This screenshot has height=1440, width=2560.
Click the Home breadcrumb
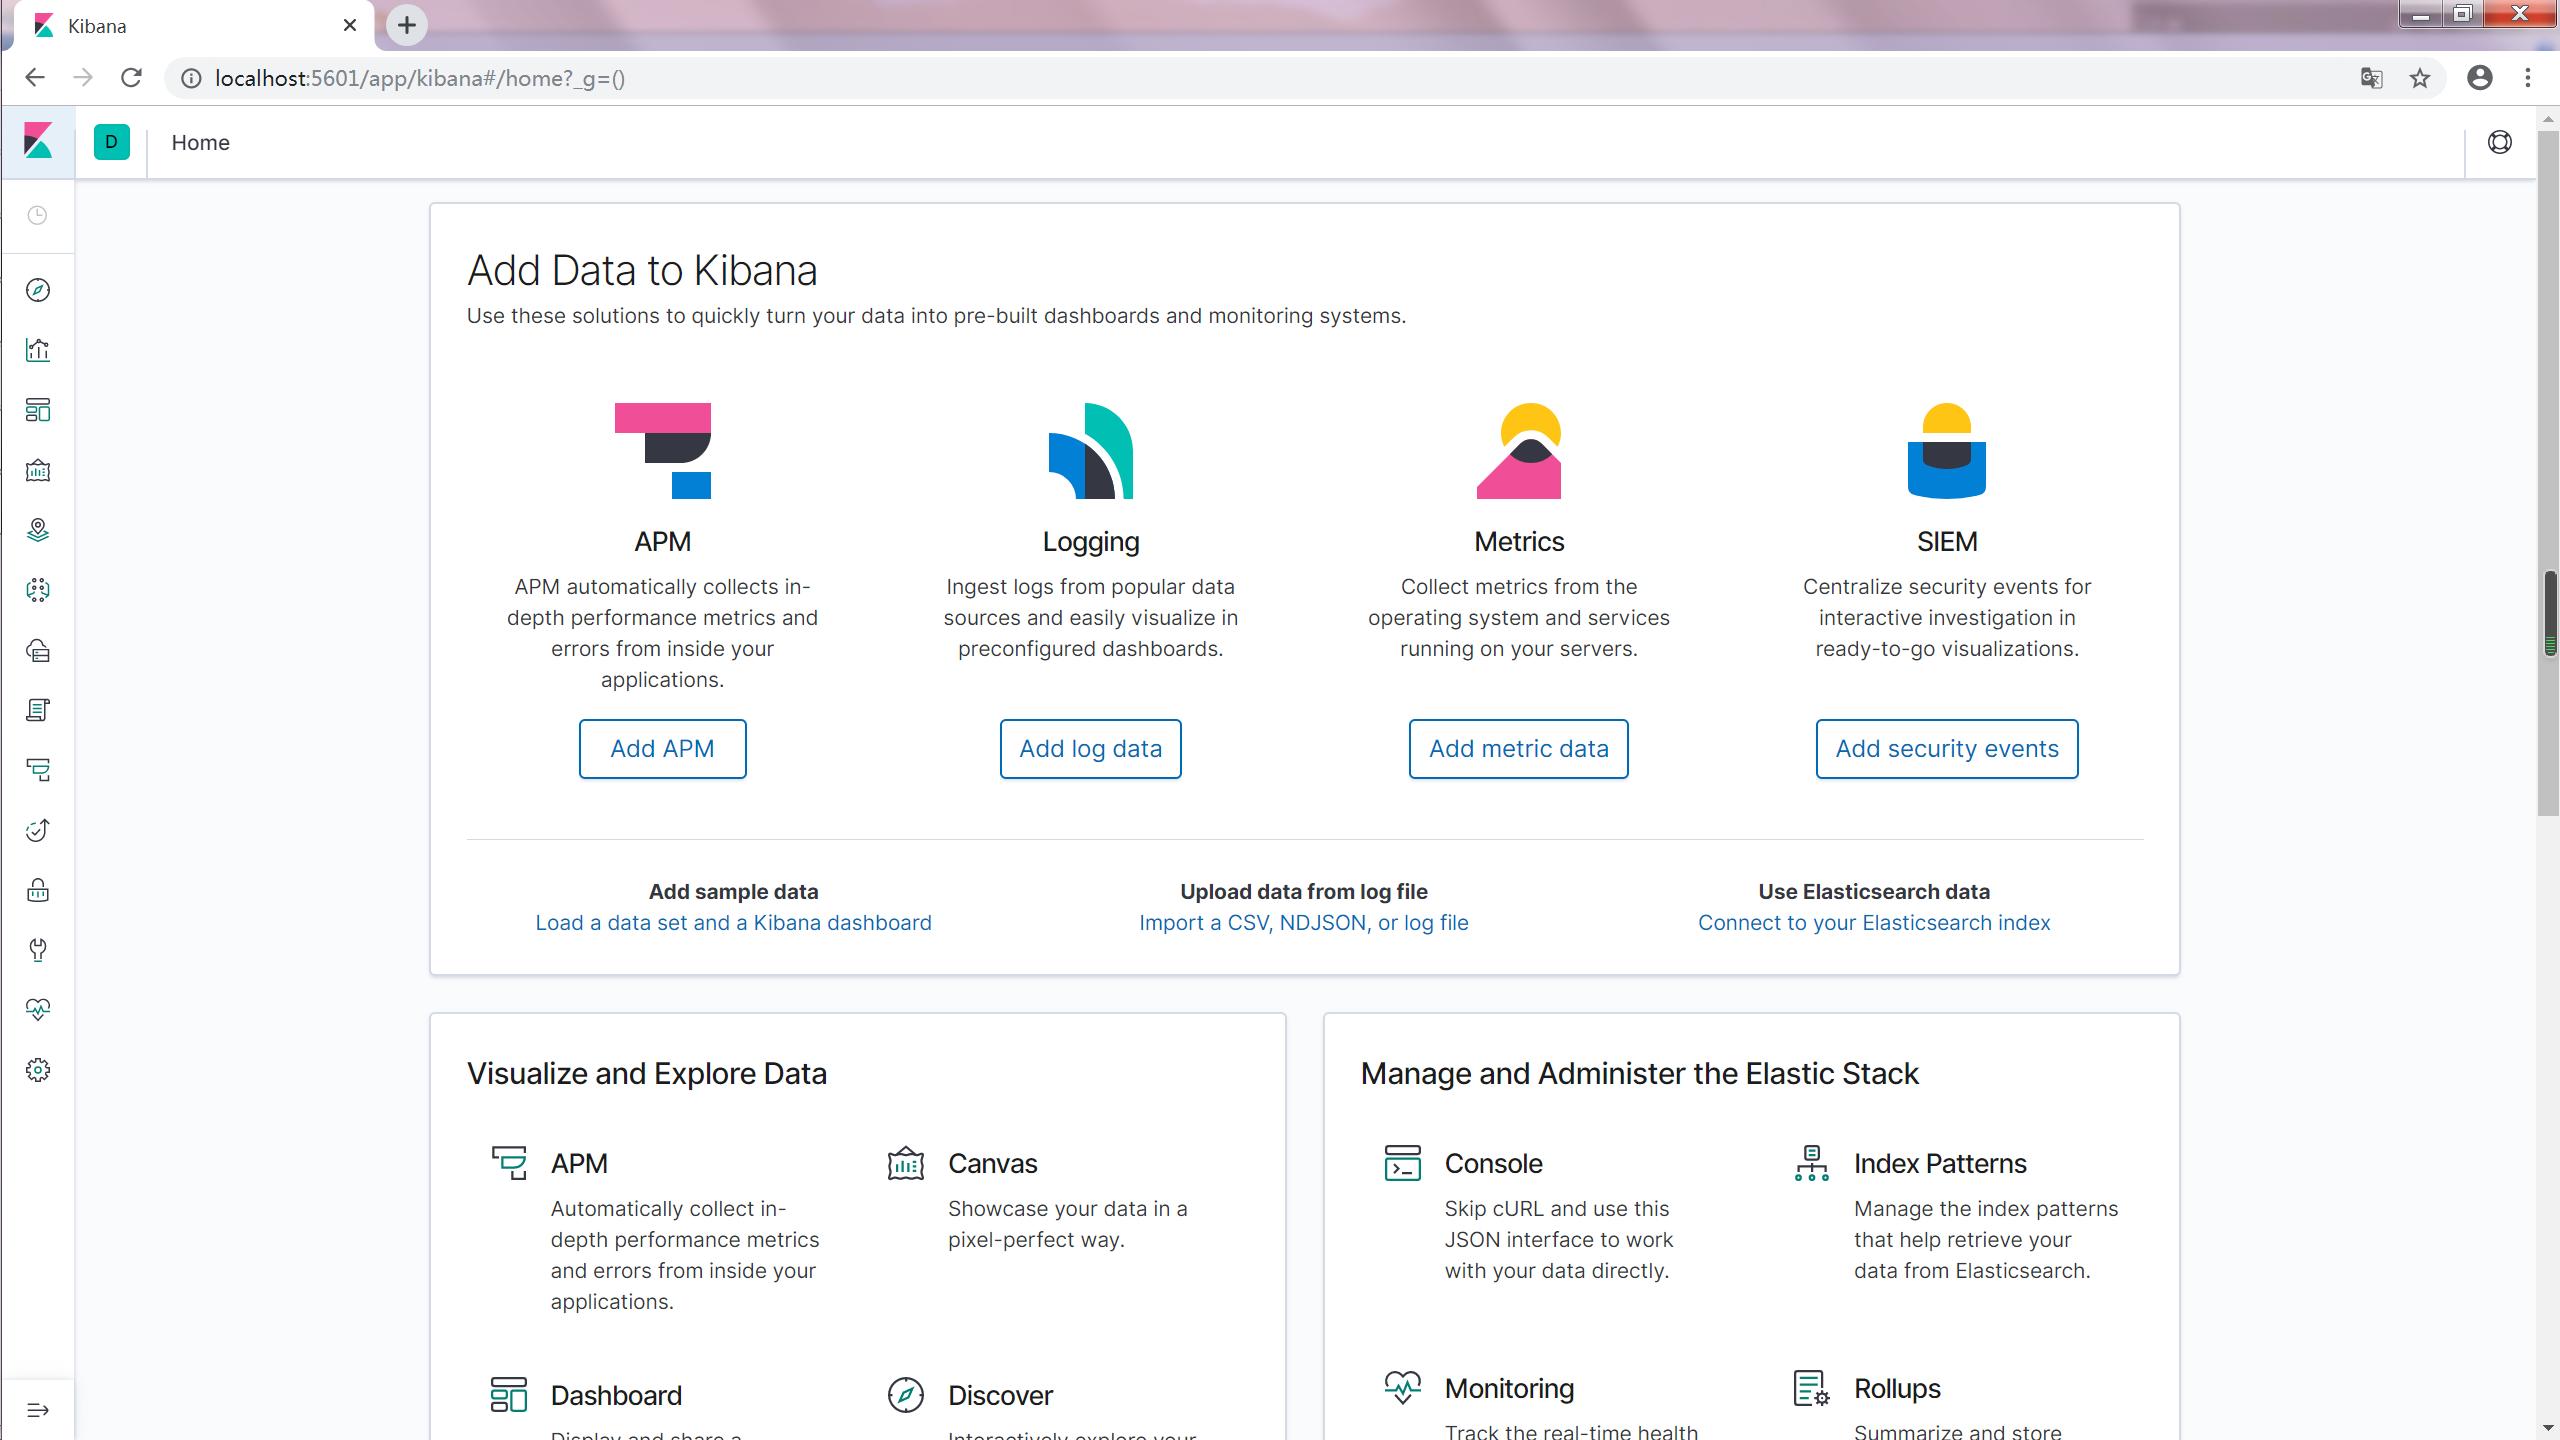200,143
